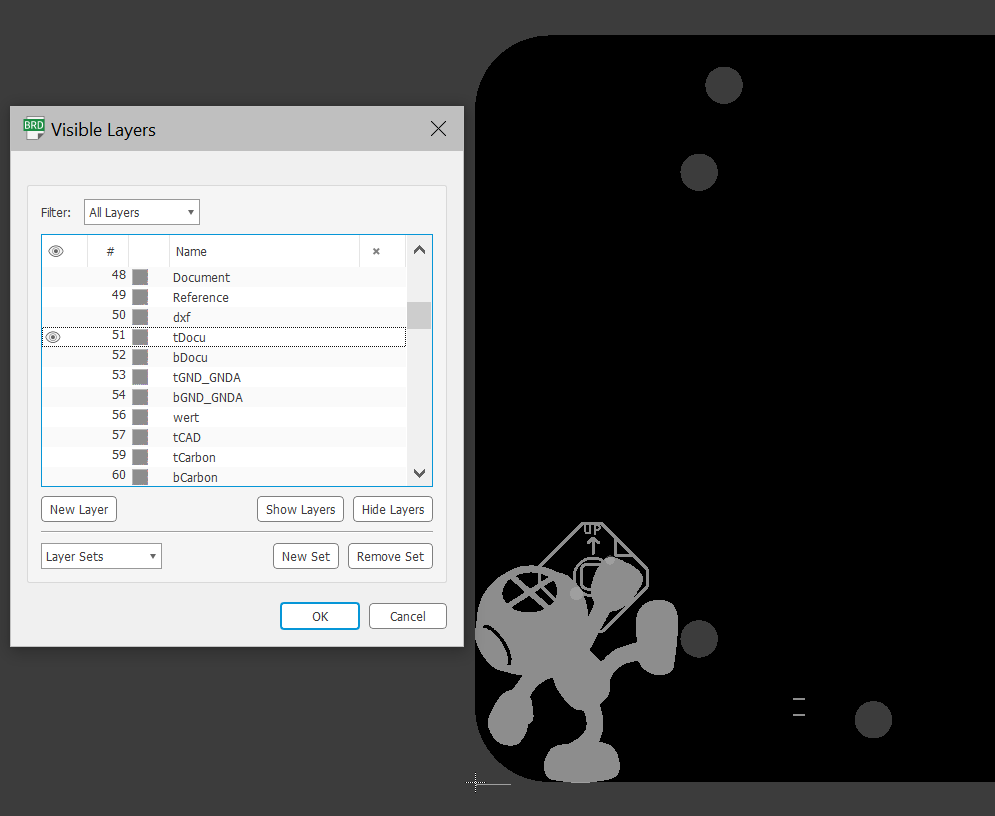
Task: Cancel the Visible Layers dialog
Action: [407, 616]
